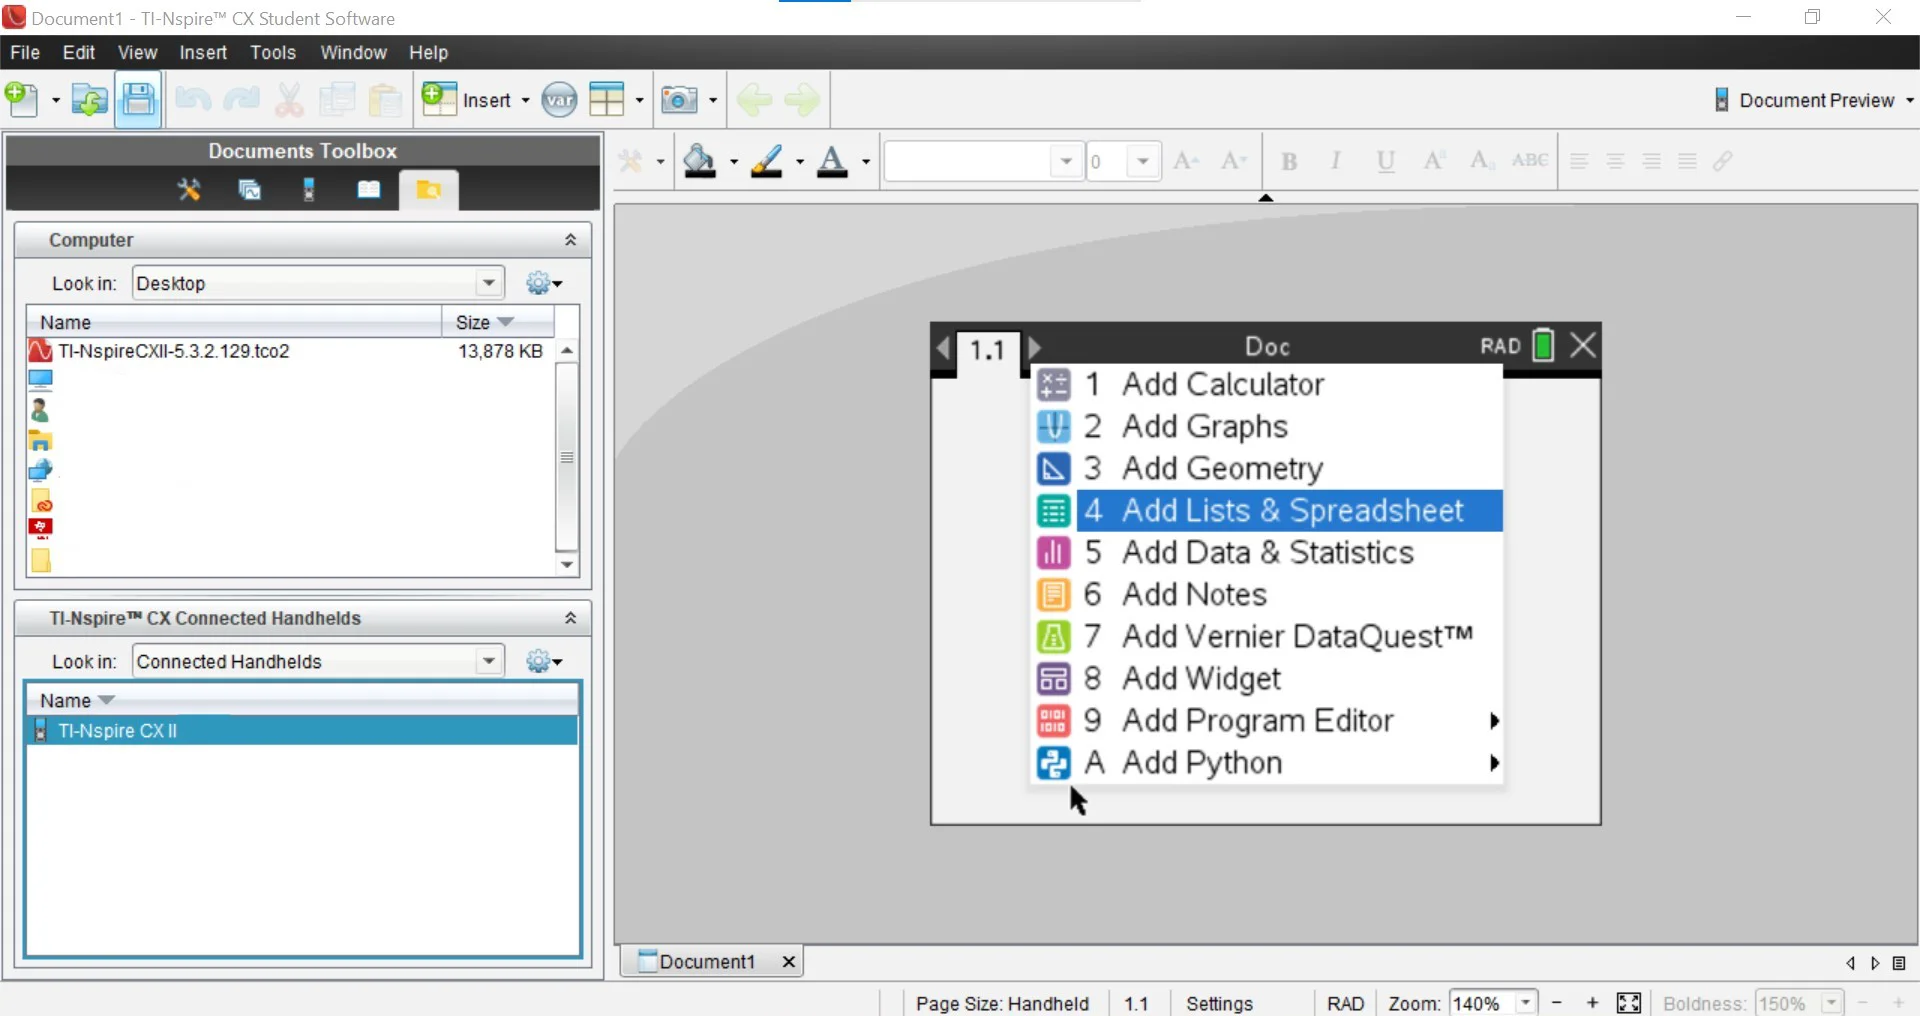Click the Line Color pencil icon

pyautogui.click(x=767, y=161)
